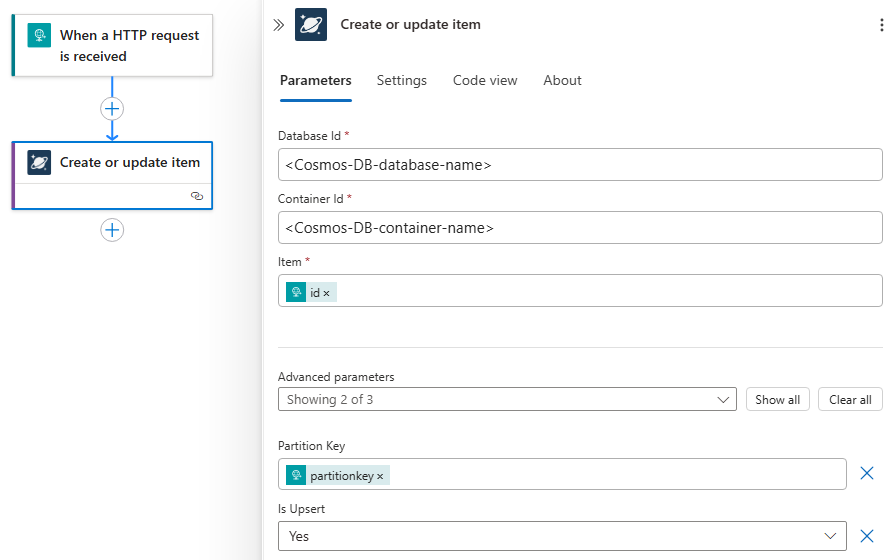Switch to the Settings tab
The image size is (890, 560).
[x=402, y=80]
